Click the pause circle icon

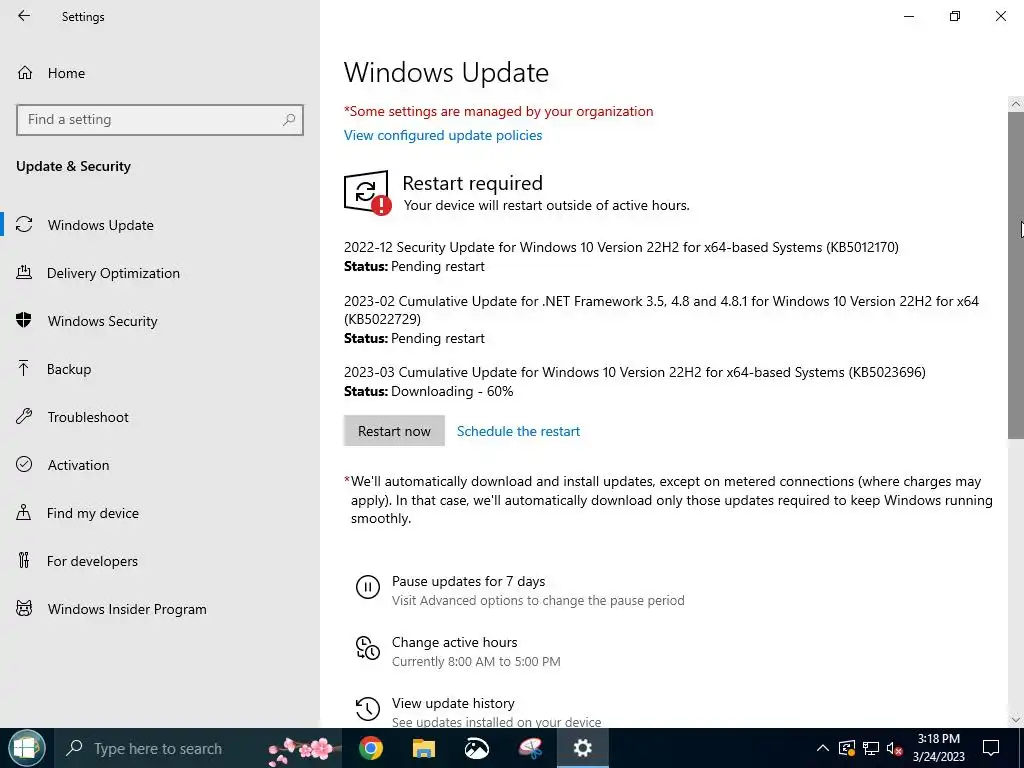[x=368, y=586]
